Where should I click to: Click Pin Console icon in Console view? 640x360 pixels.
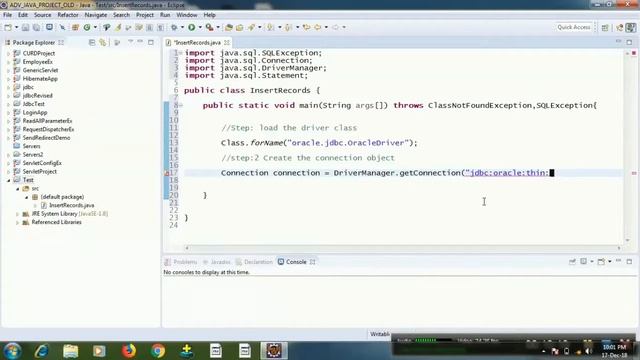point(572,262)
